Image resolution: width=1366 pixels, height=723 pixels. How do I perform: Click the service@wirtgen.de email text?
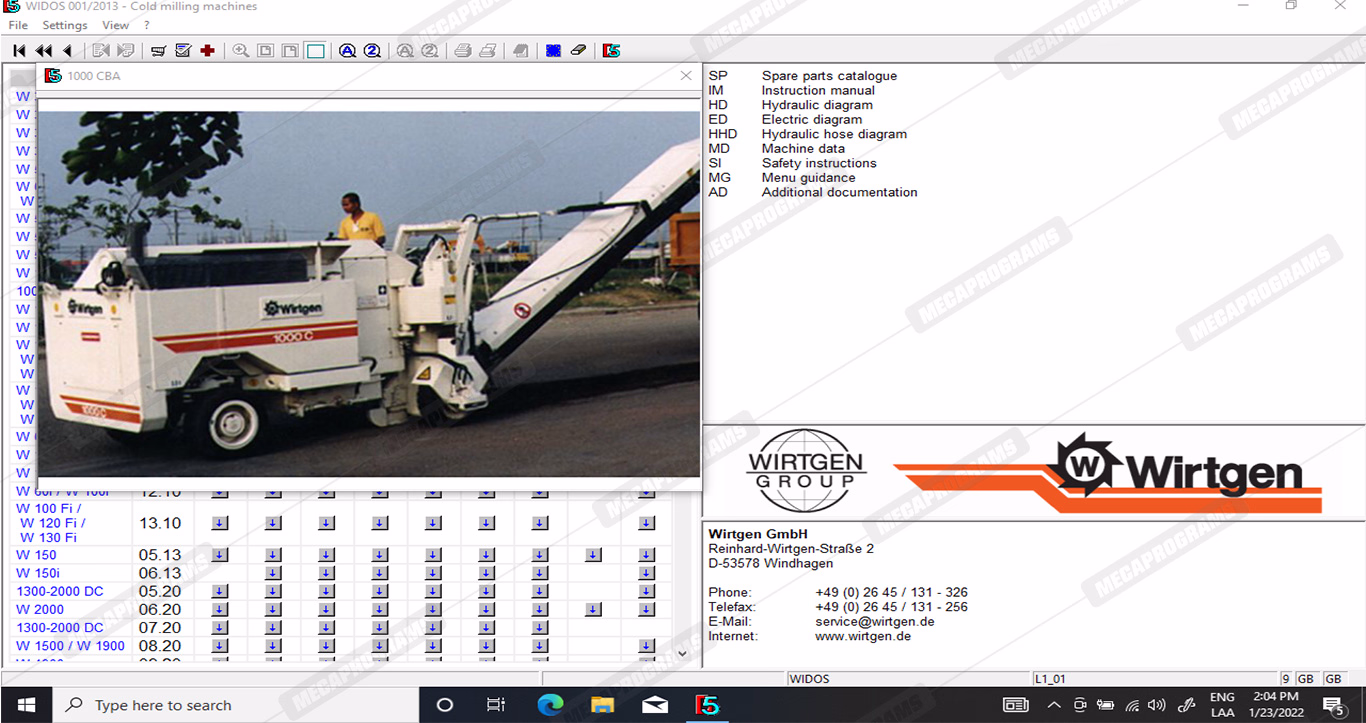pos(875,621)
